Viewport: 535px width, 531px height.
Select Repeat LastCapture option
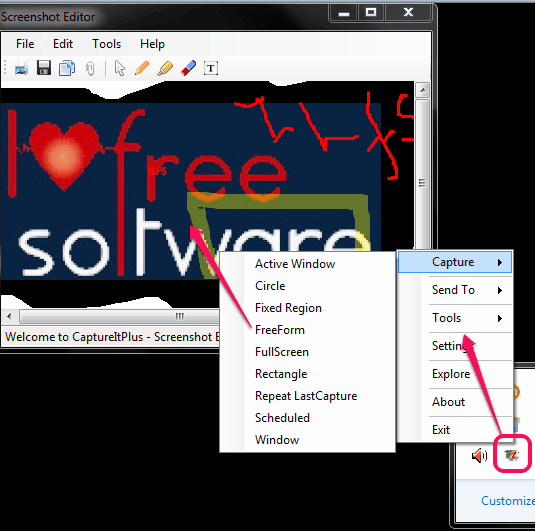[x=307, y=396]
